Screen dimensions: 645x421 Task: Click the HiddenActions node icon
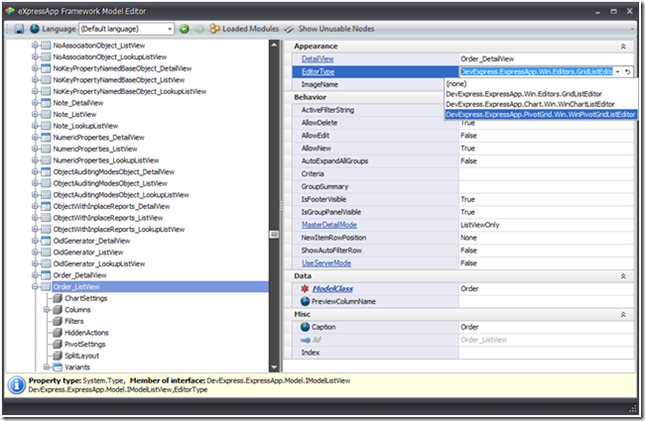coord(58,333)
